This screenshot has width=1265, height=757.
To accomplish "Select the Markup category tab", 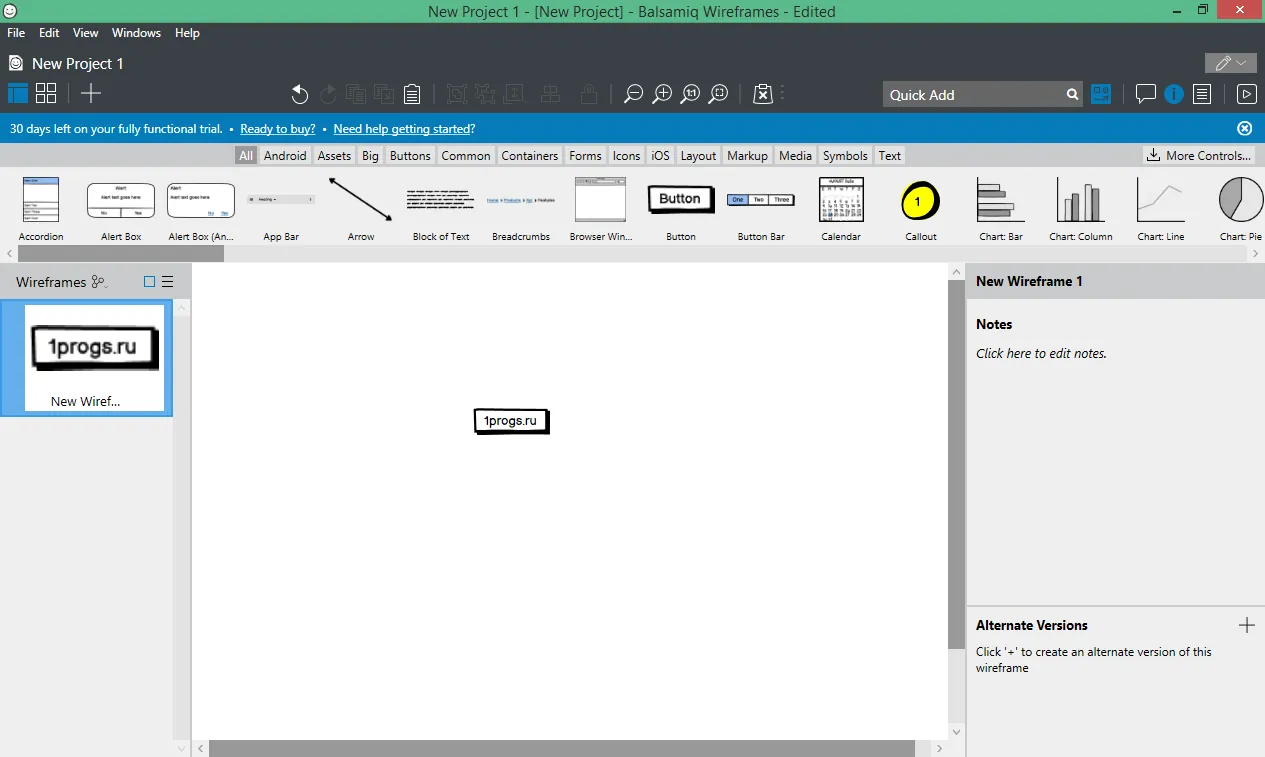I will tap(747, 155).
